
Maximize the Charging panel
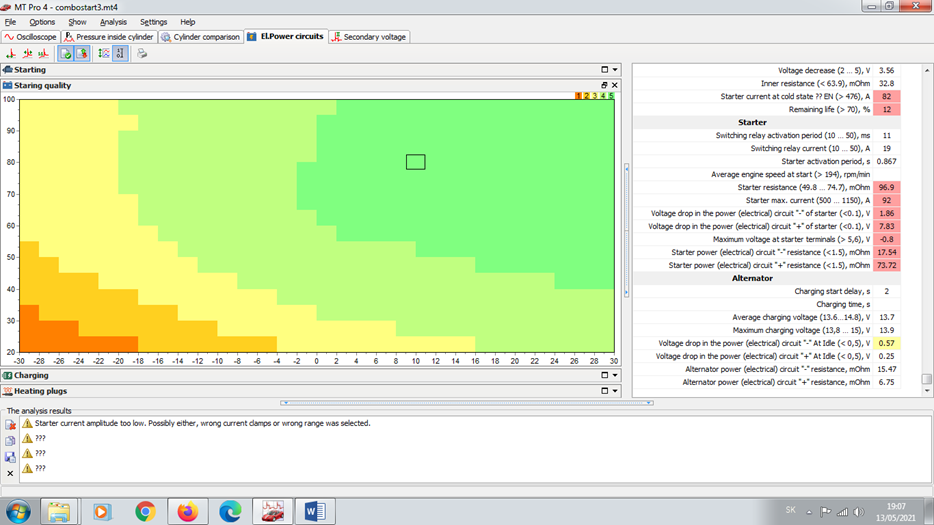pos(605,376)
